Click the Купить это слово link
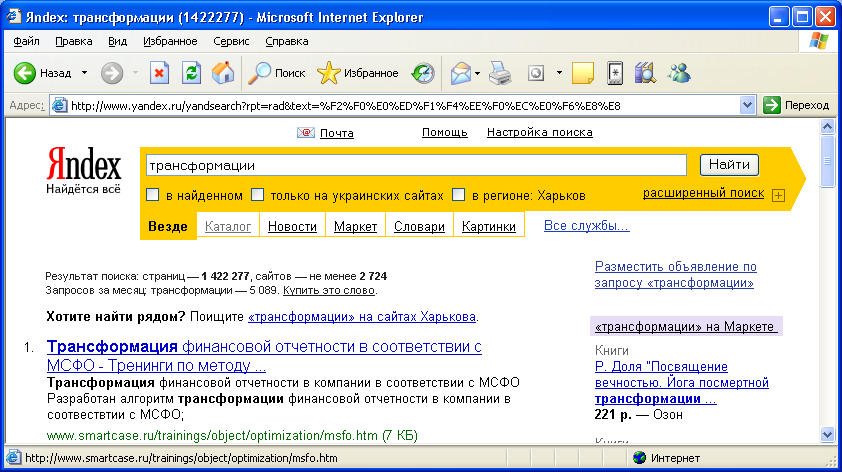 329,291
